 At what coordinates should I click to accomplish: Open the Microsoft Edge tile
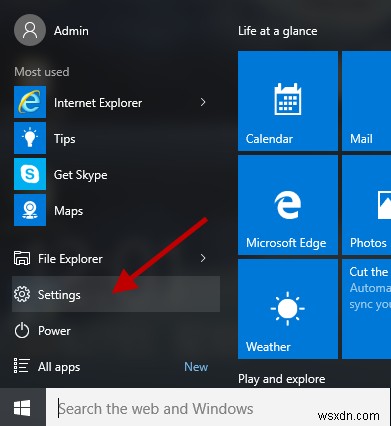tap(288, 205)
